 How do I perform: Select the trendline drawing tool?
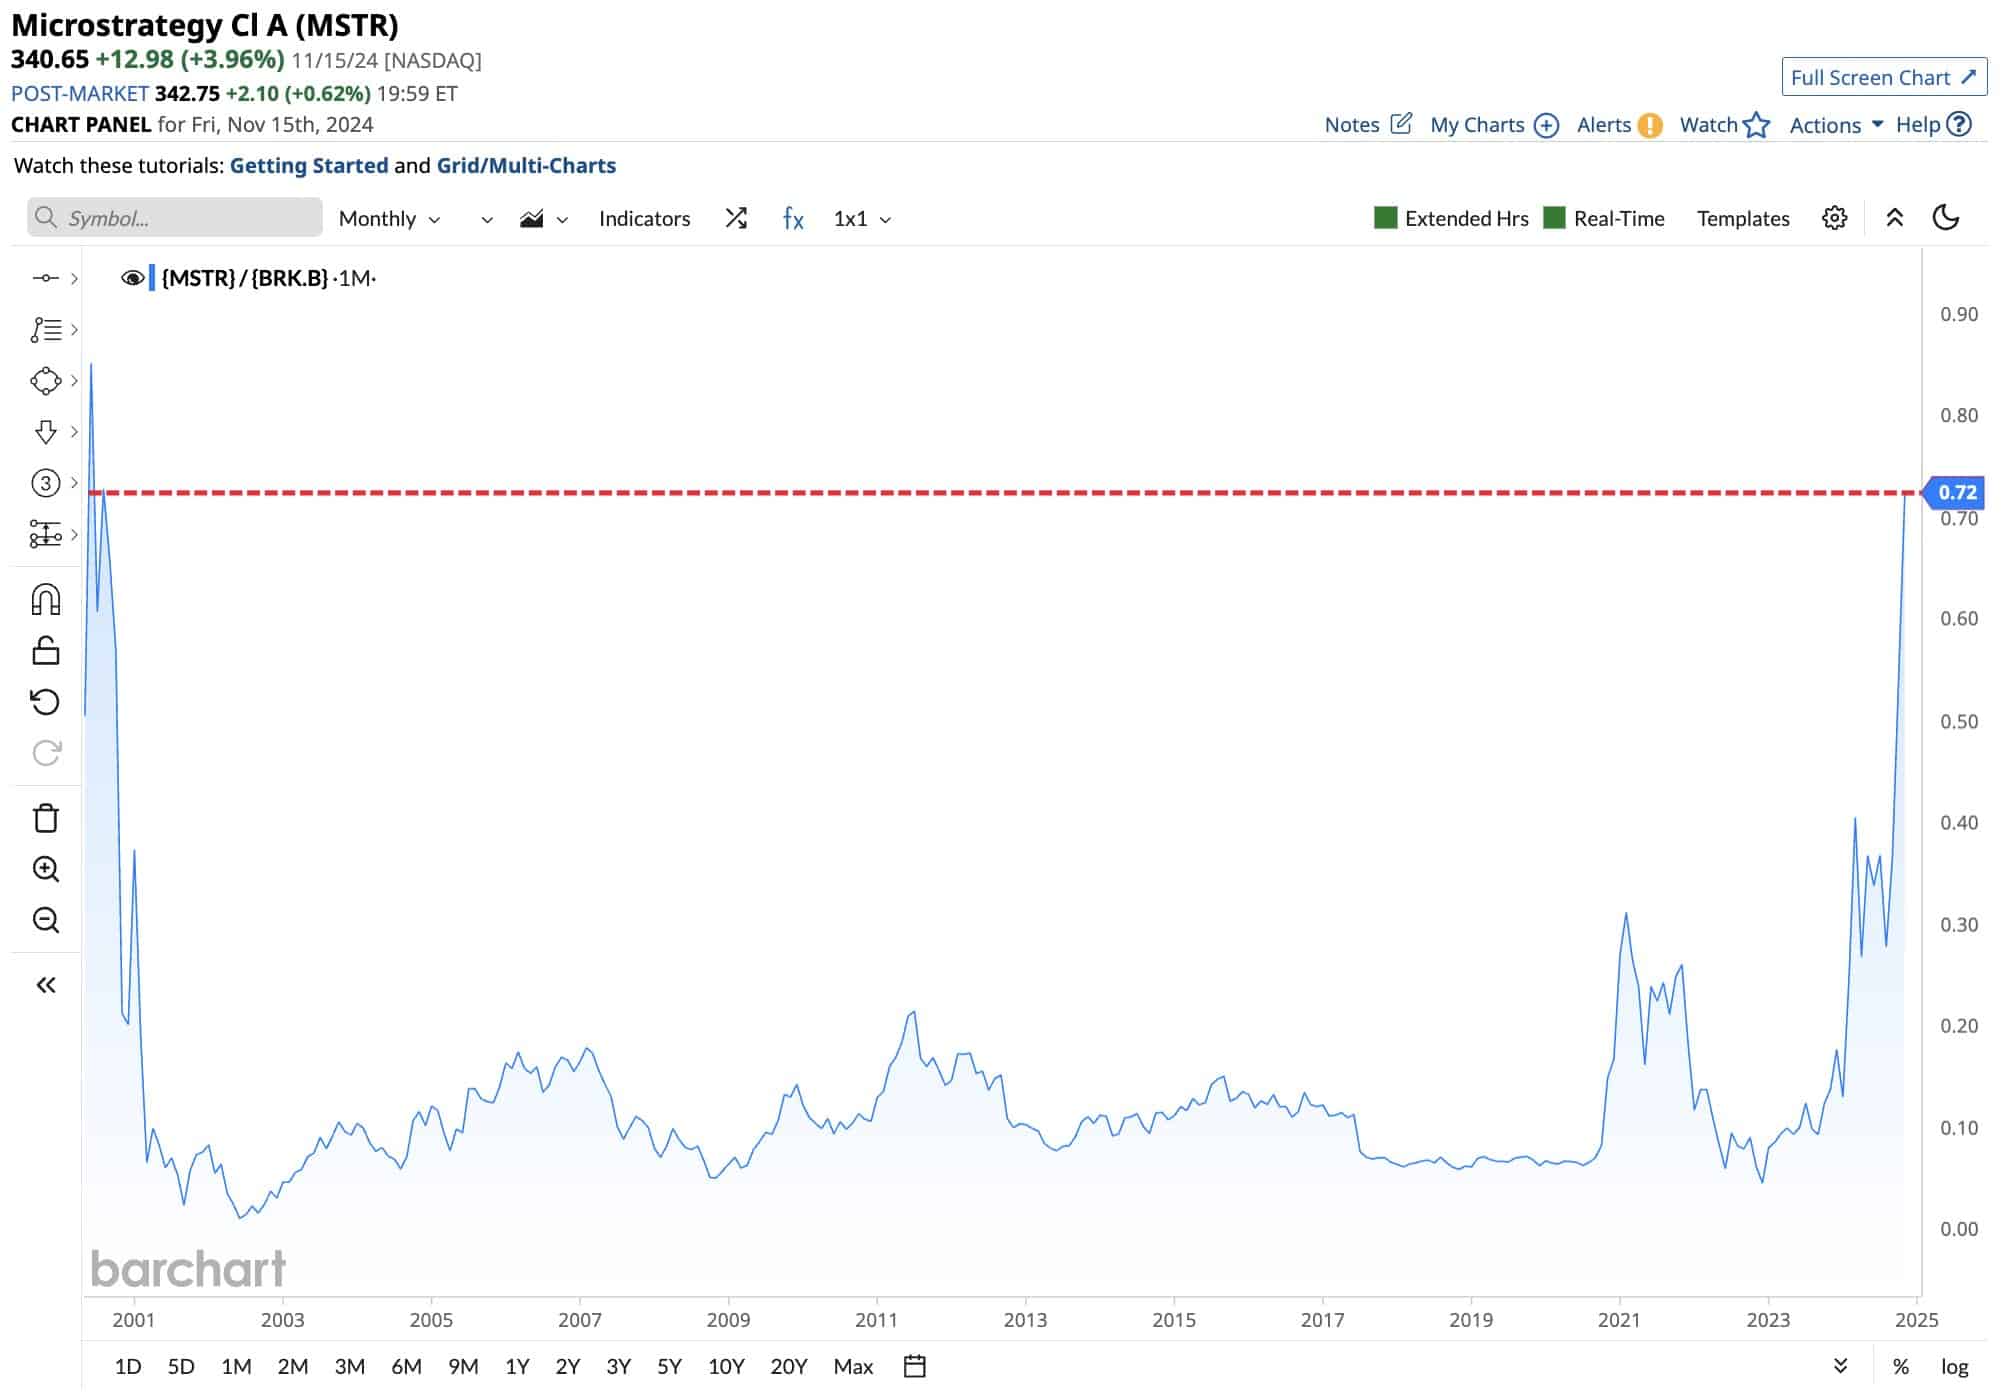pos(46,280)
